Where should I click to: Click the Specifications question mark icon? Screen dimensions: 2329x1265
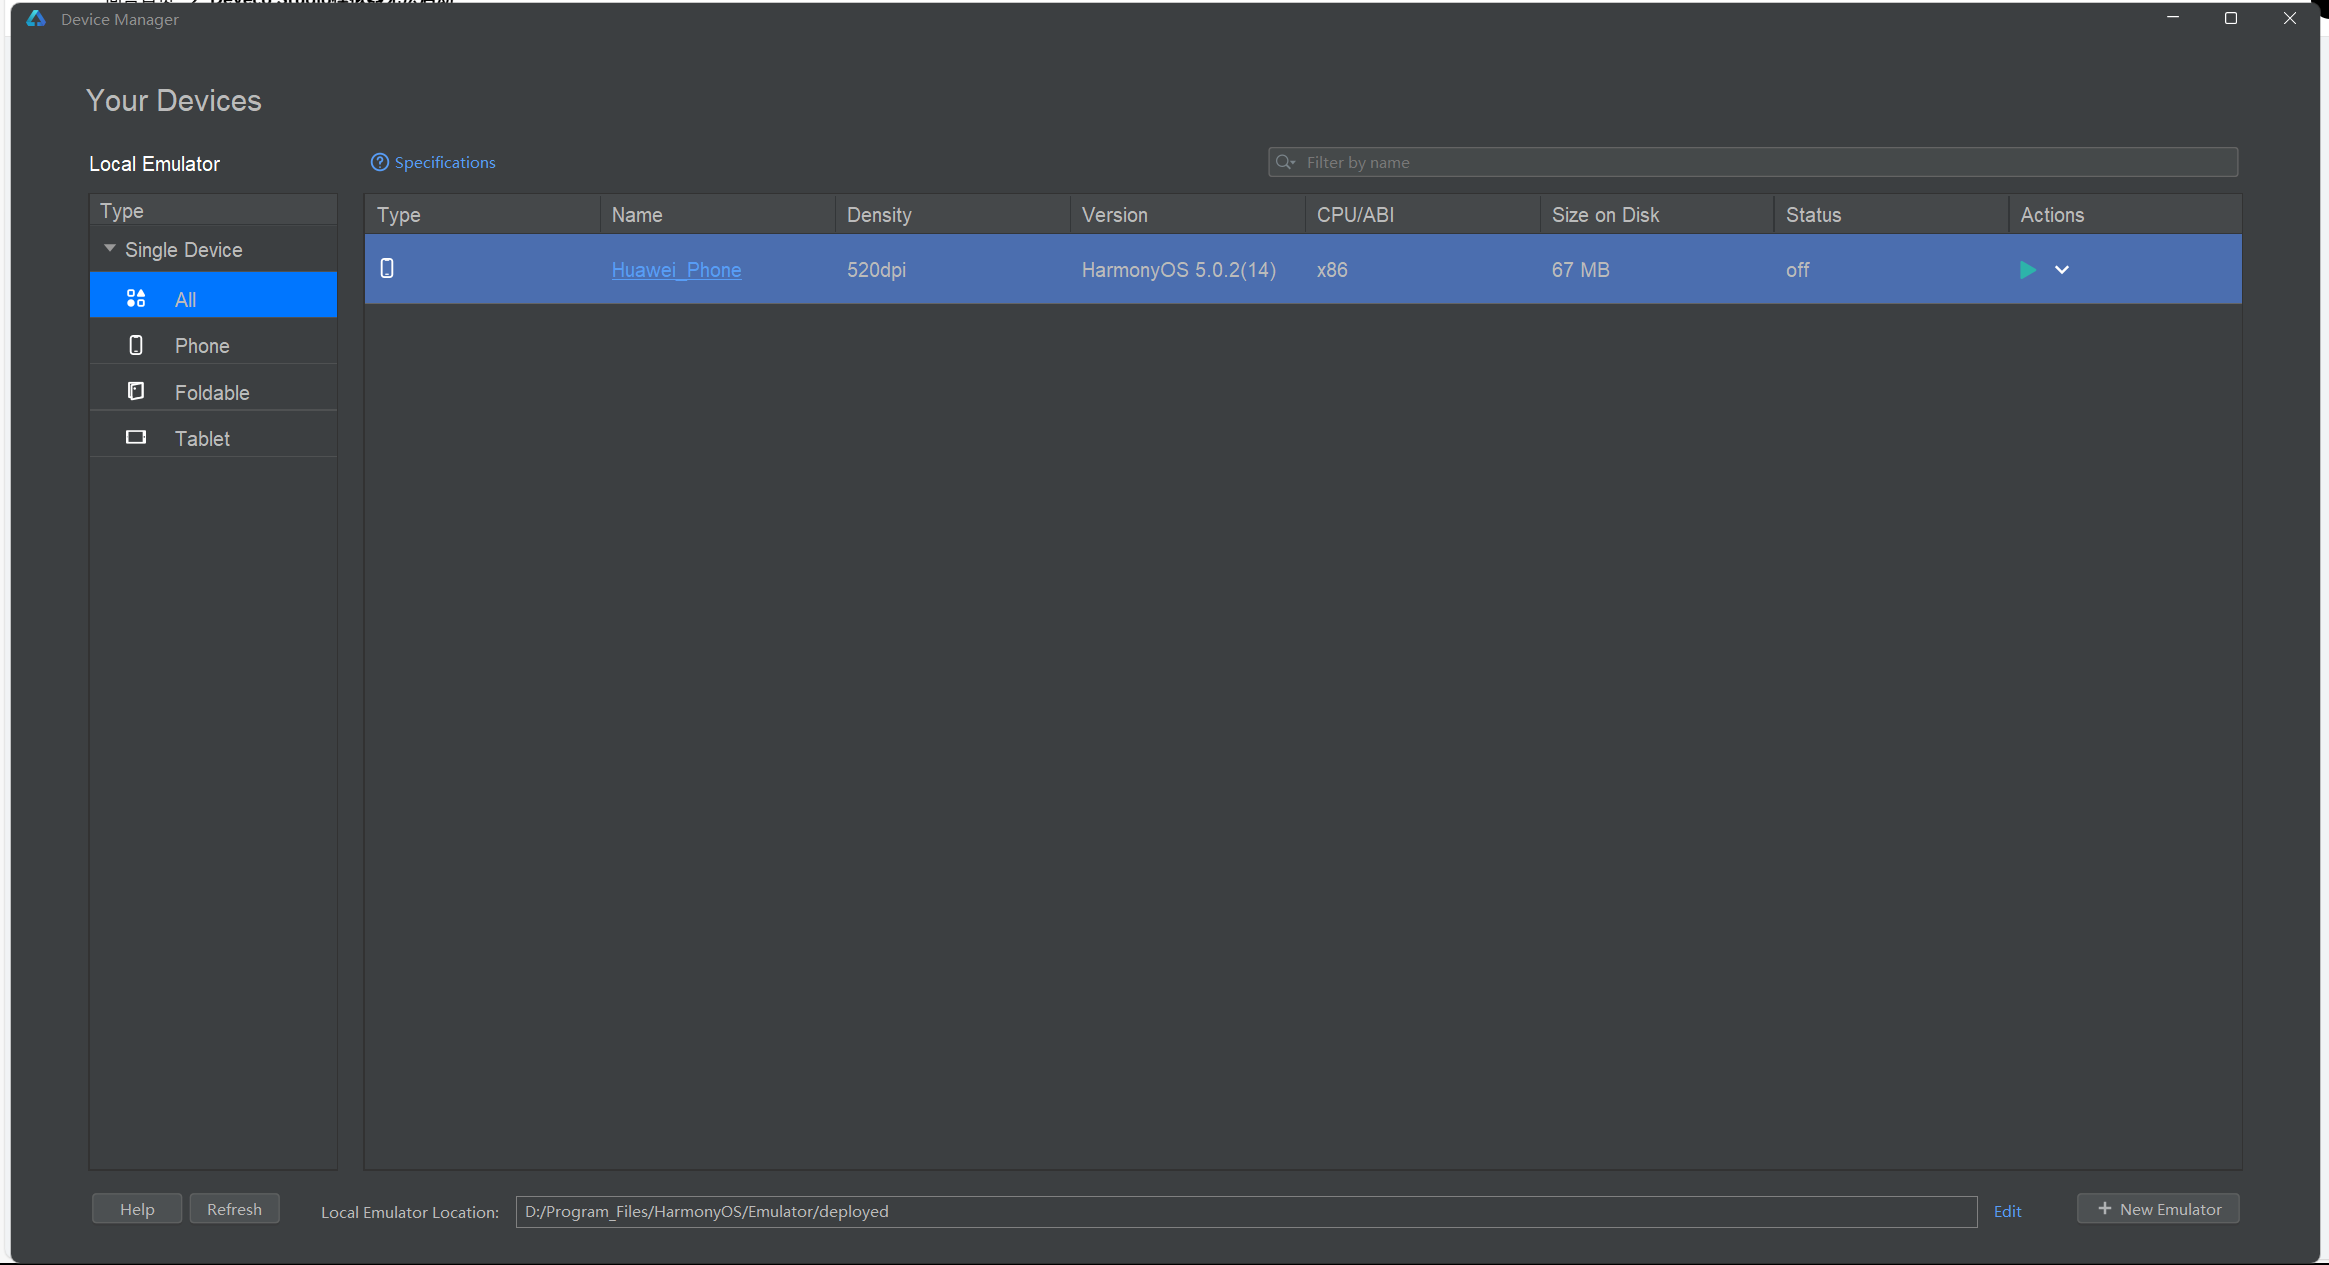[379, 162]
